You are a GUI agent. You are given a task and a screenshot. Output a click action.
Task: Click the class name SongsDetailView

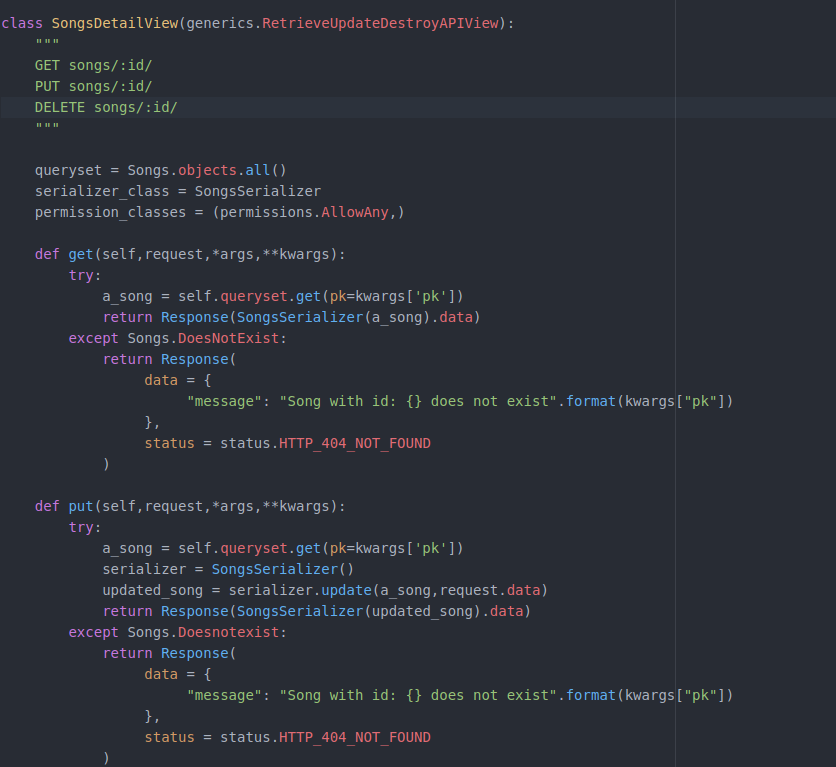pyautogui.click(x=110, y=22)
